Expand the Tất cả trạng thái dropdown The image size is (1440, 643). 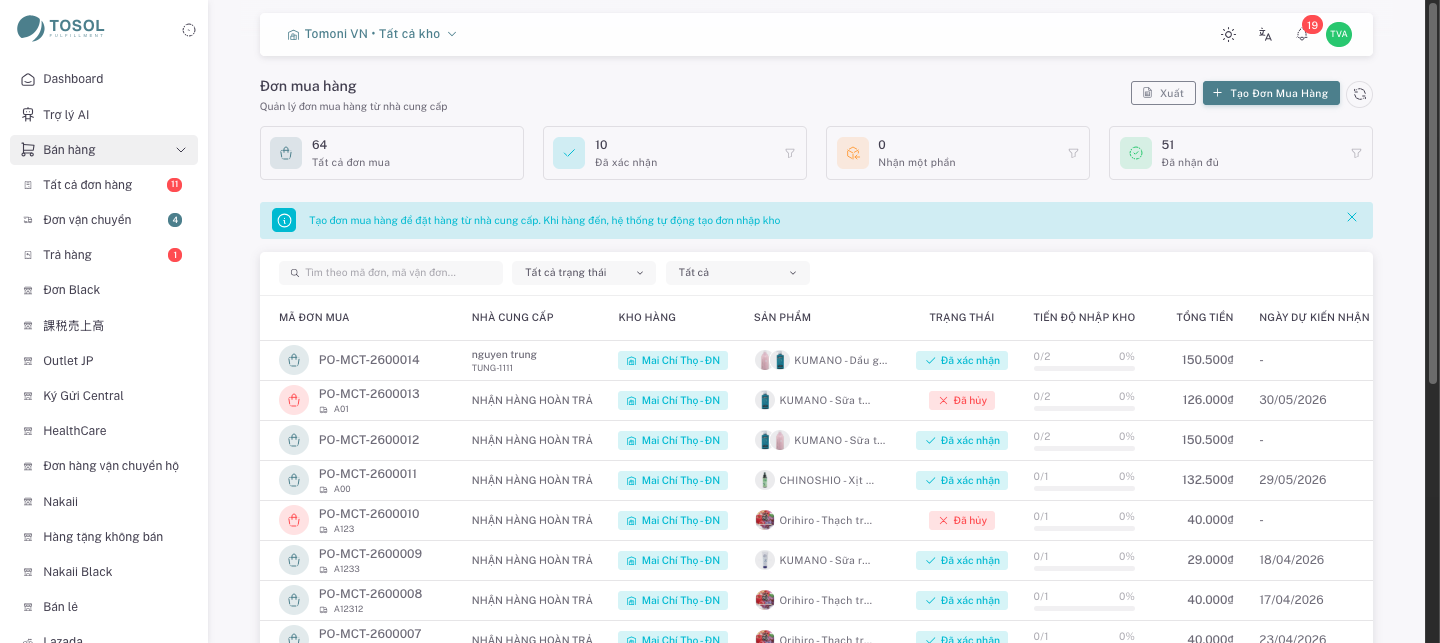pyautogui.click(x=584, y=273)
